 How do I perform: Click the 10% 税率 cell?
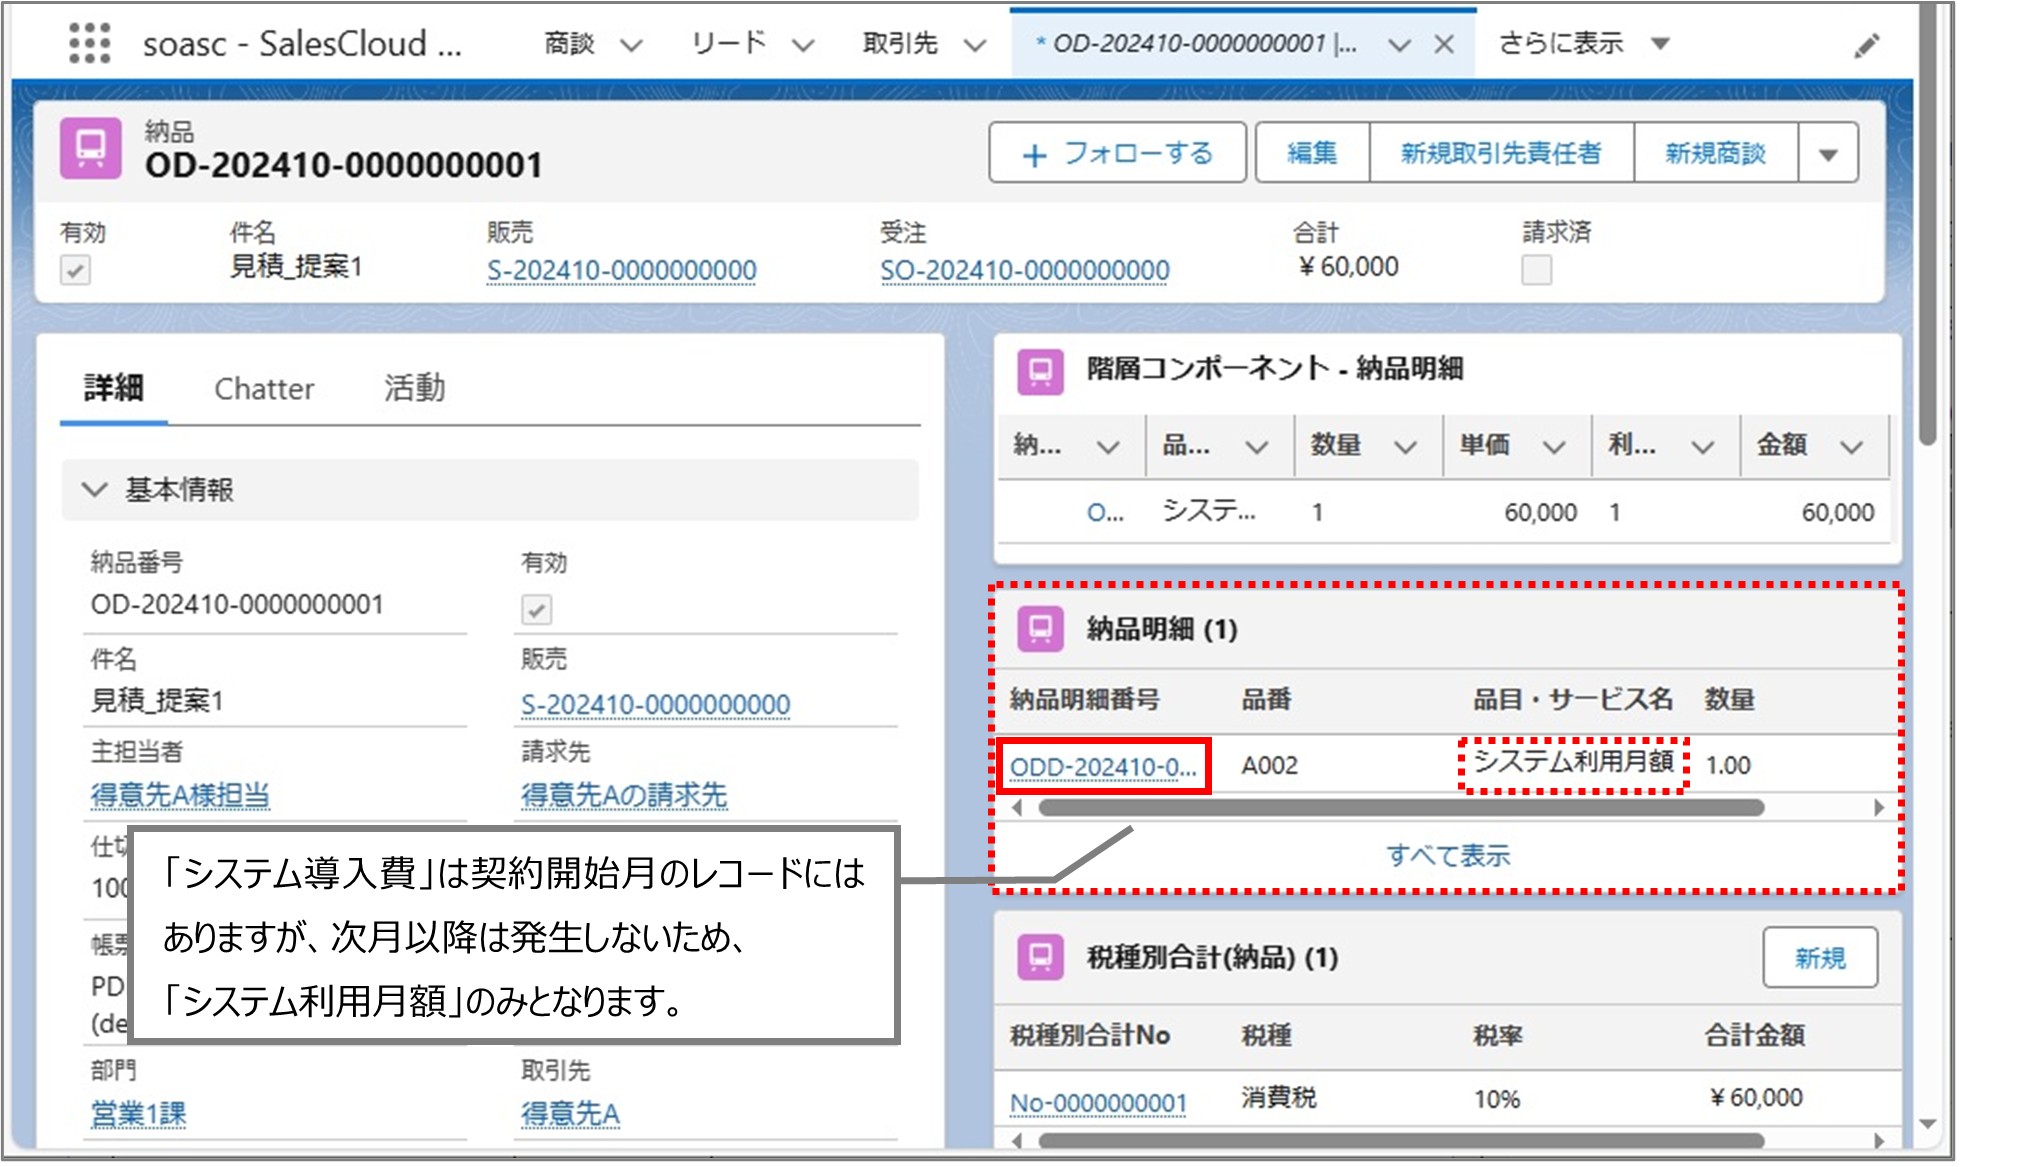coord(1497,1100)
